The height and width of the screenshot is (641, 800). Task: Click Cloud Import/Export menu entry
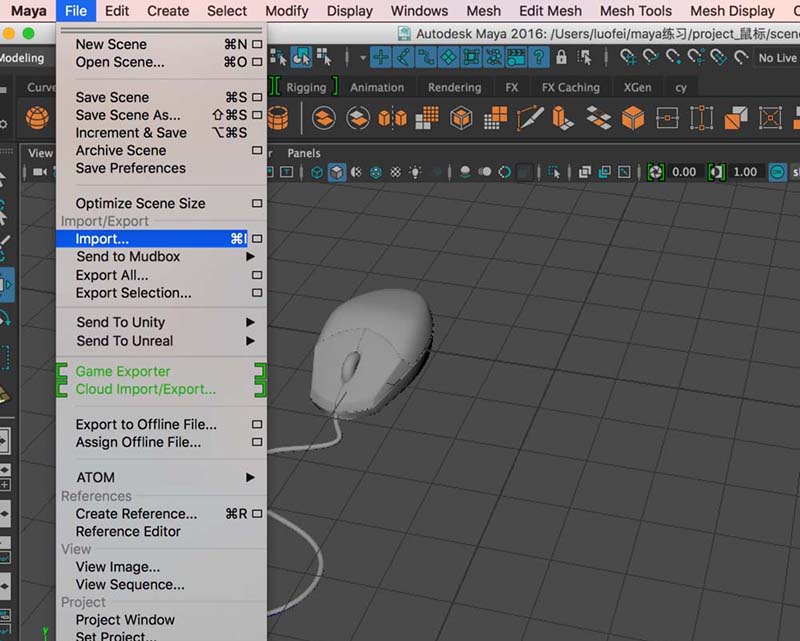click(145, 389)
